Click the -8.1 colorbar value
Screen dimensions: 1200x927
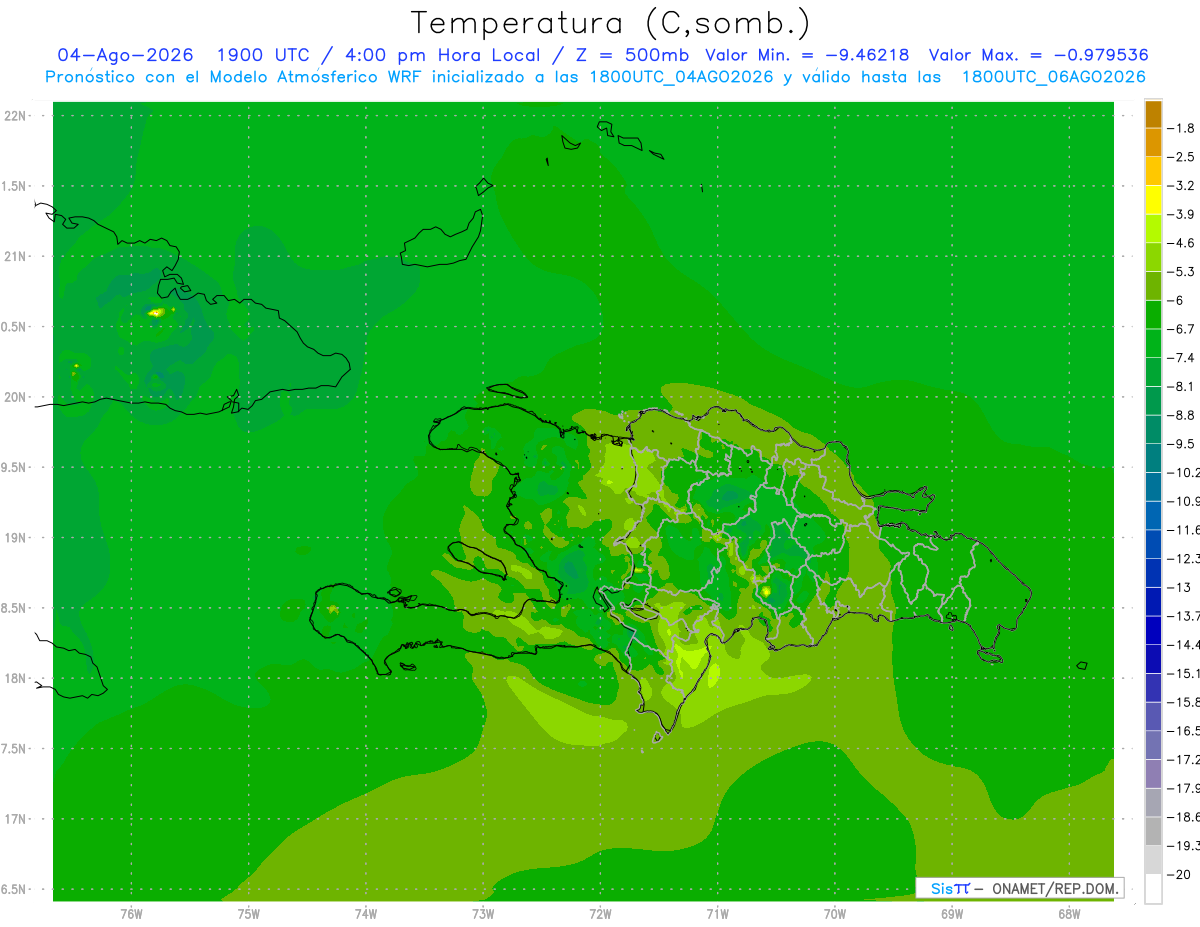coord(1180,386)
